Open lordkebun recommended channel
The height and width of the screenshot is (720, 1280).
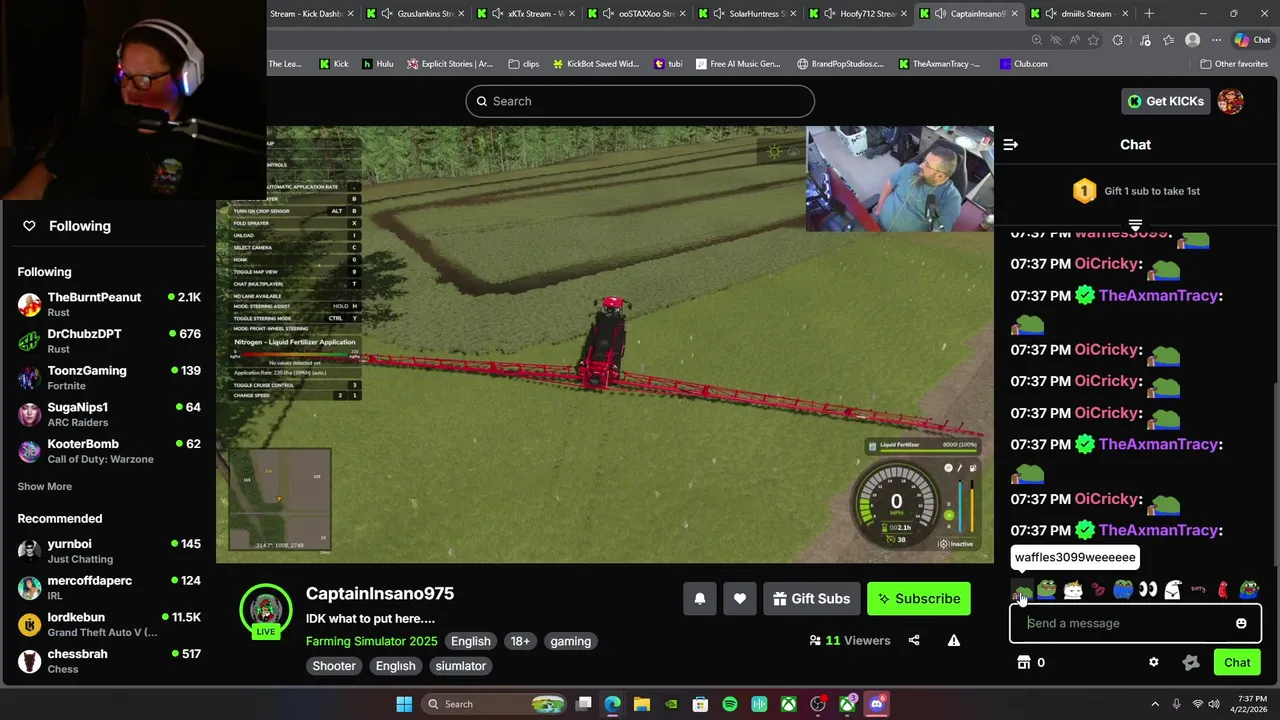click(x=109, y=624)
